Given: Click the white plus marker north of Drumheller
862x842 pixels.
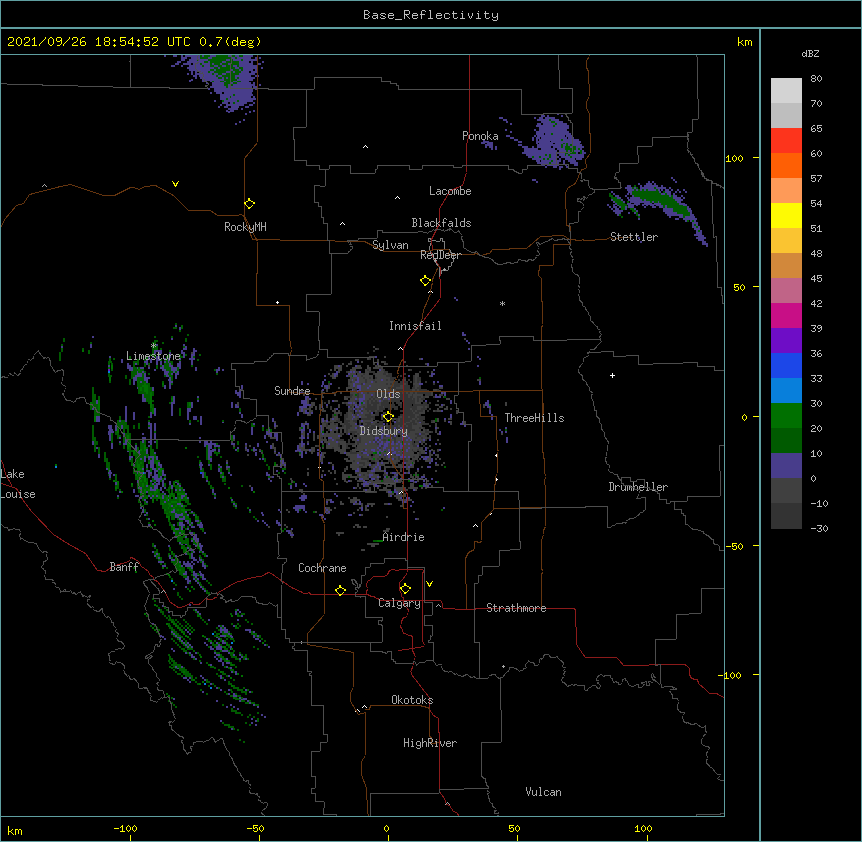Looking at the screenshot, I should point(612,375).
